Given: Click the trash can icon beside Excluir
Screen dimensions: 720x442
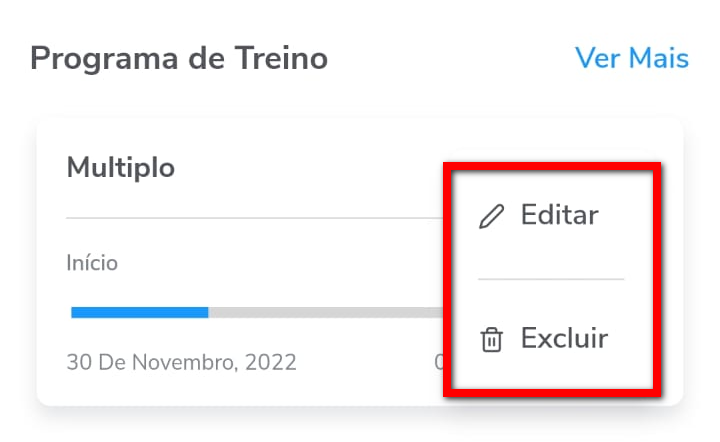Looking at the screenshot, I should tap(491, 340).
